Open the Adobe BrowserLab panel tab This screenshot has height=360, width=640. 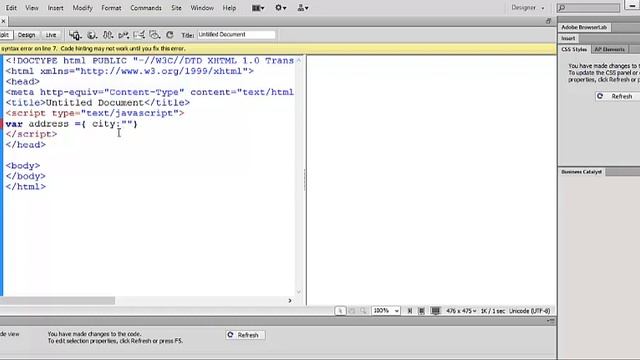coord(584,27)
